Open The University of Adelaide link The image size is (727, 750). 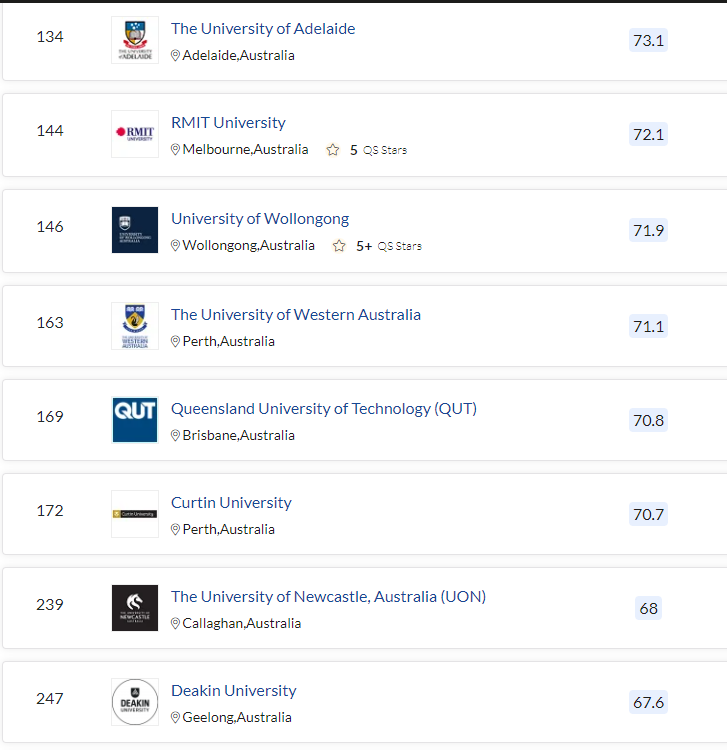(263, 29)
